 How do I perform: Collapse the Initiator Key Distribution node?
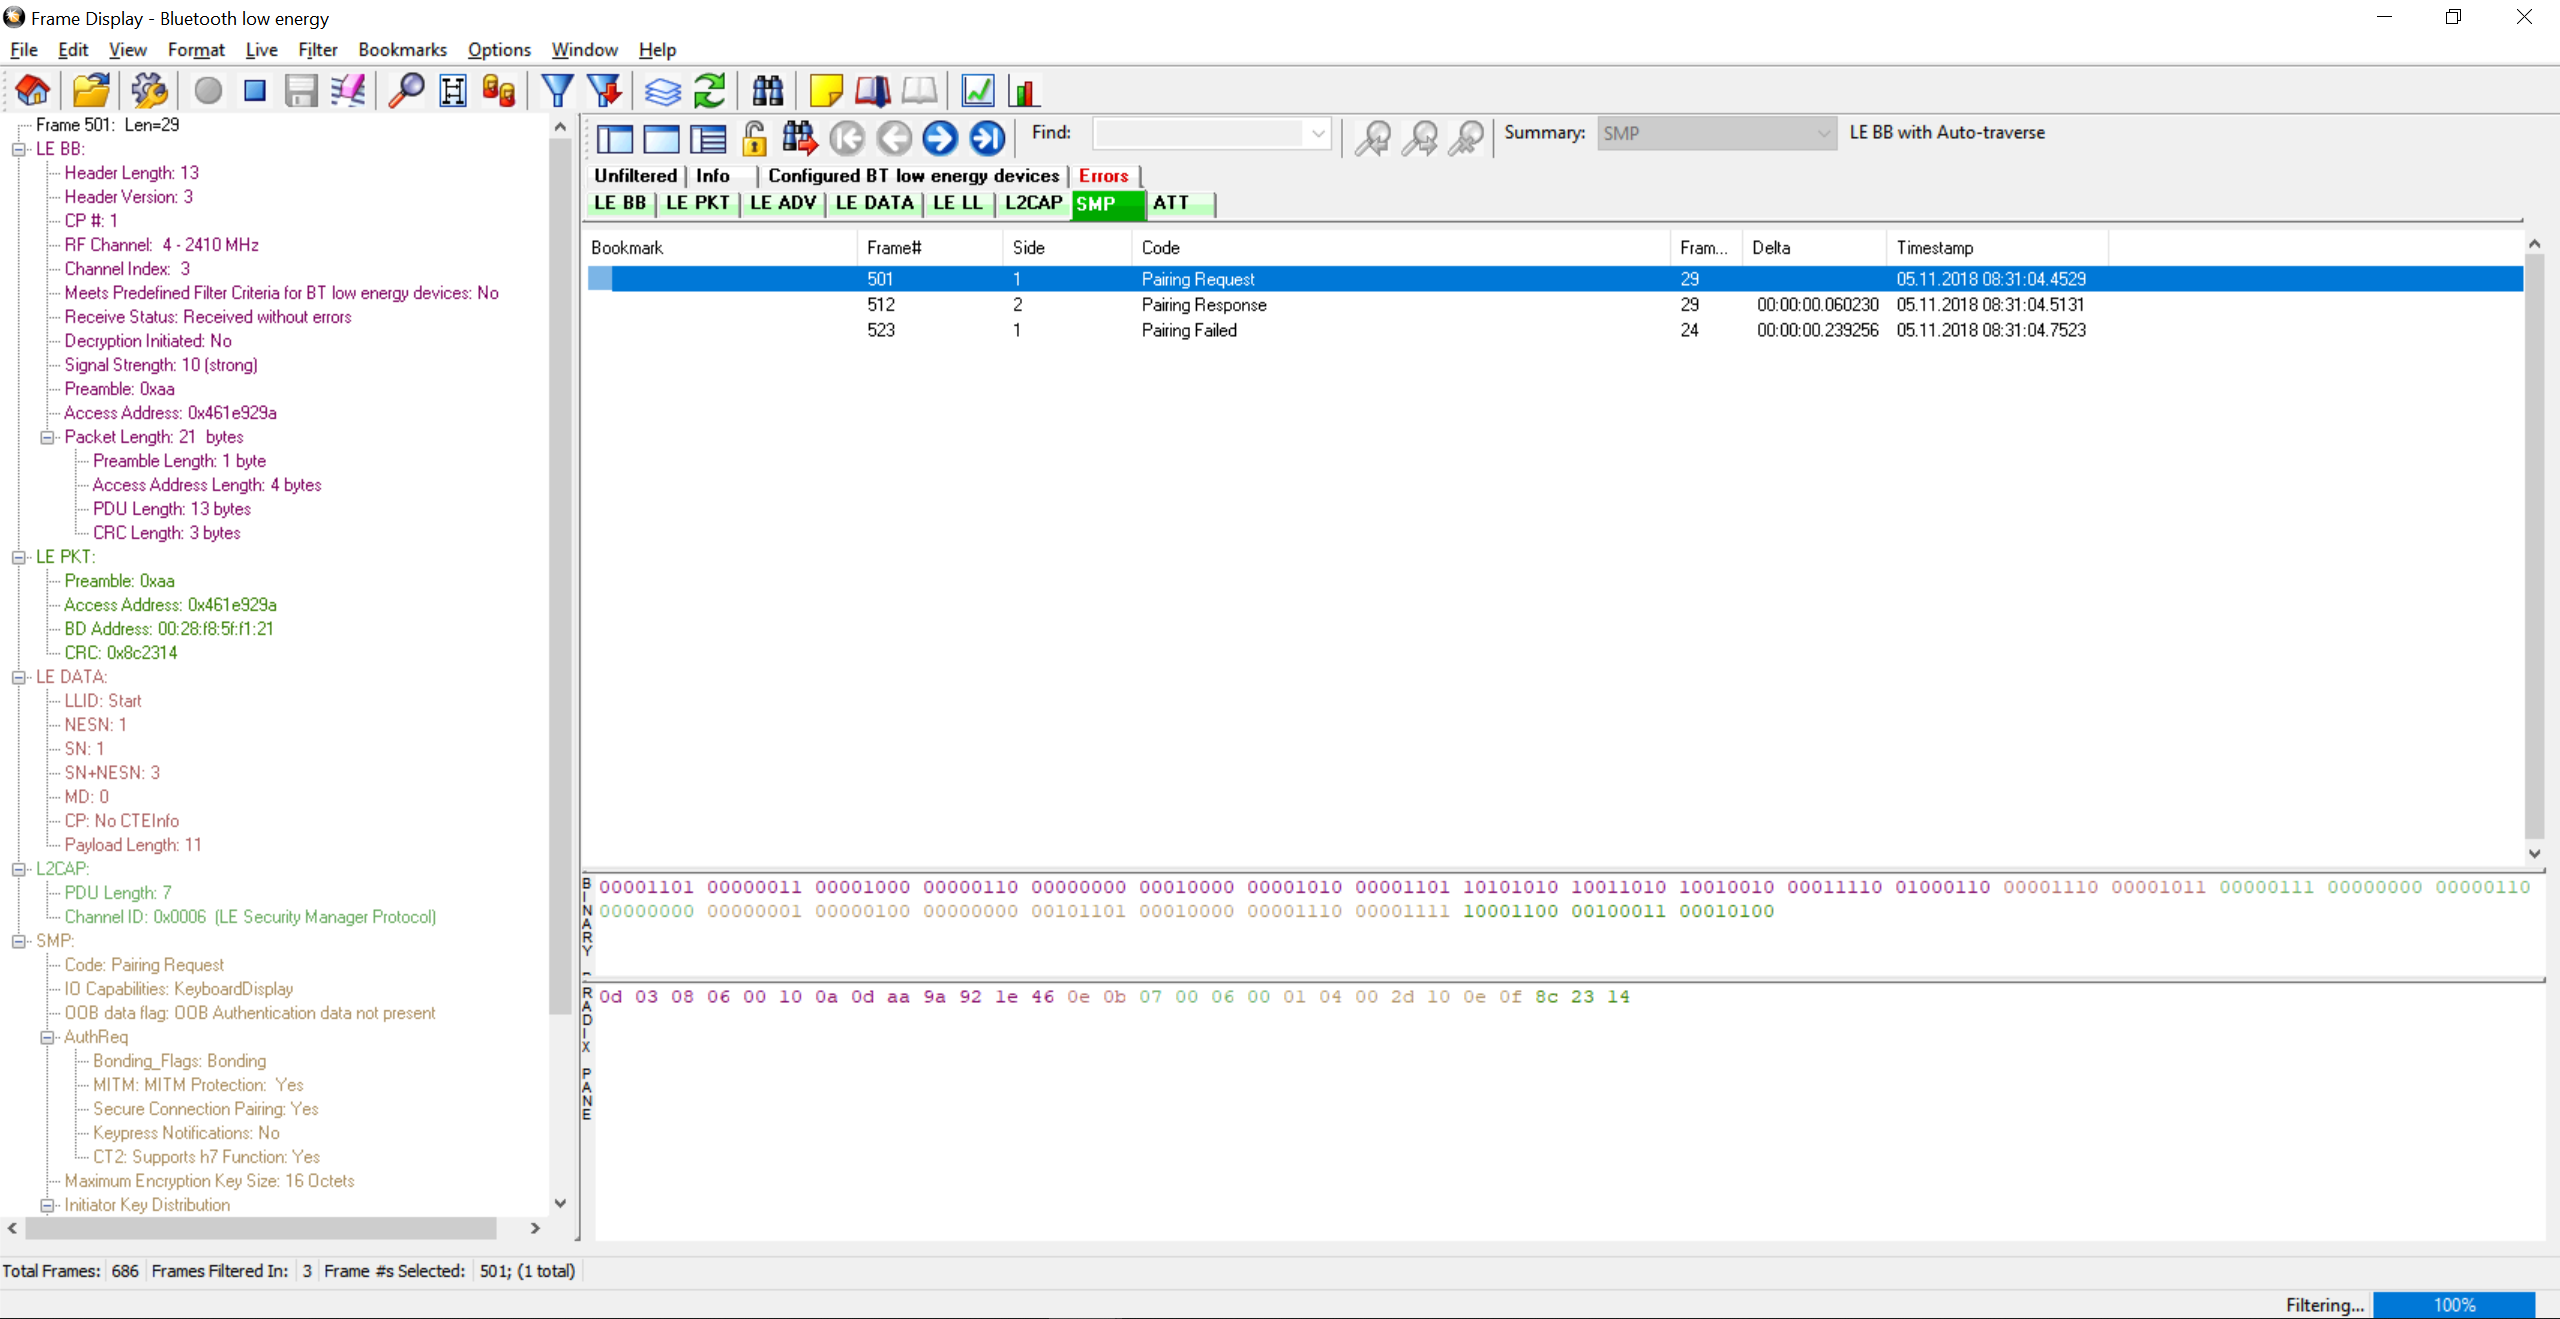[47, 1205]
